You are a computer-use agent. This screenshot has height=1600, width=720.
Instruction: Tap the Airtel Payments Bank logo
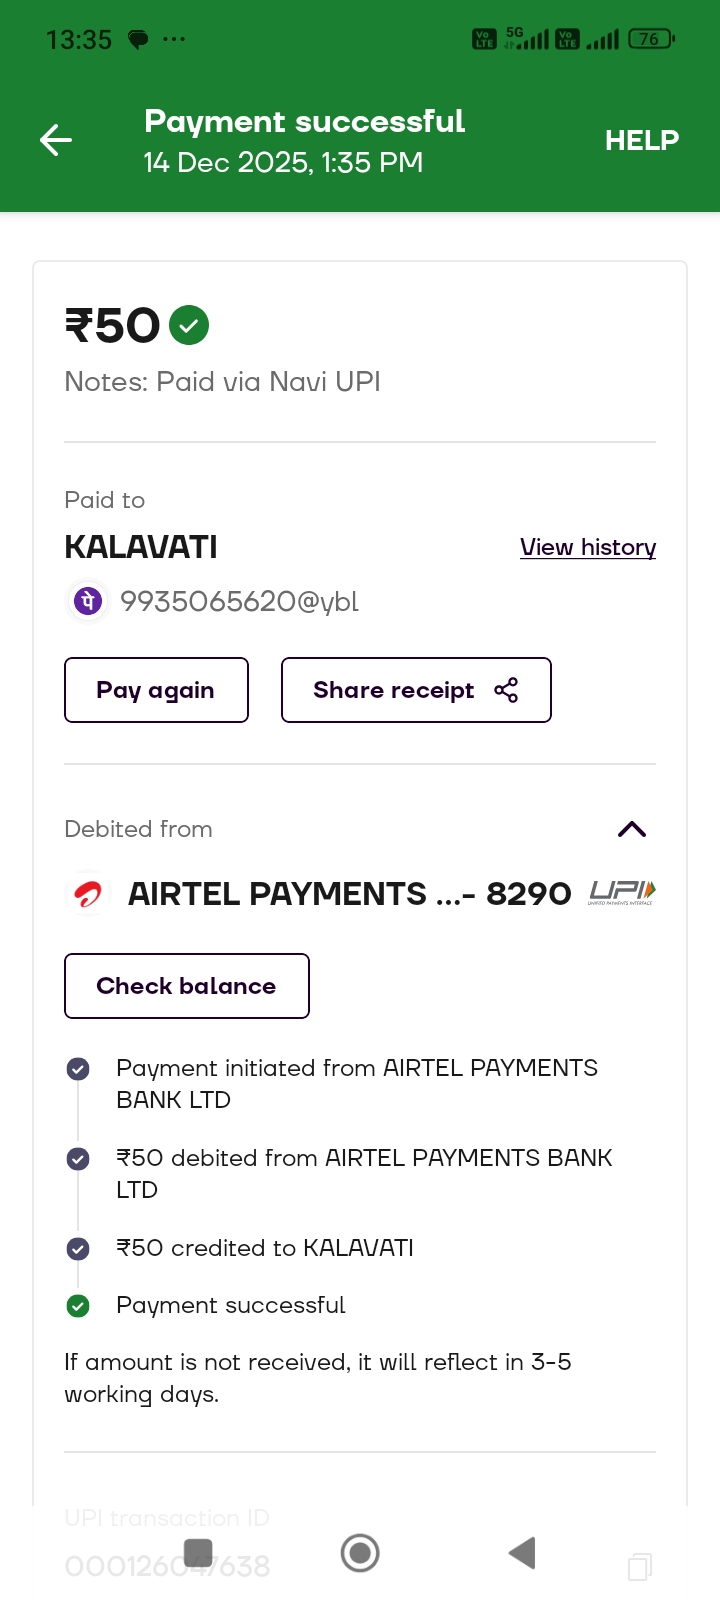tap(88, 894)
